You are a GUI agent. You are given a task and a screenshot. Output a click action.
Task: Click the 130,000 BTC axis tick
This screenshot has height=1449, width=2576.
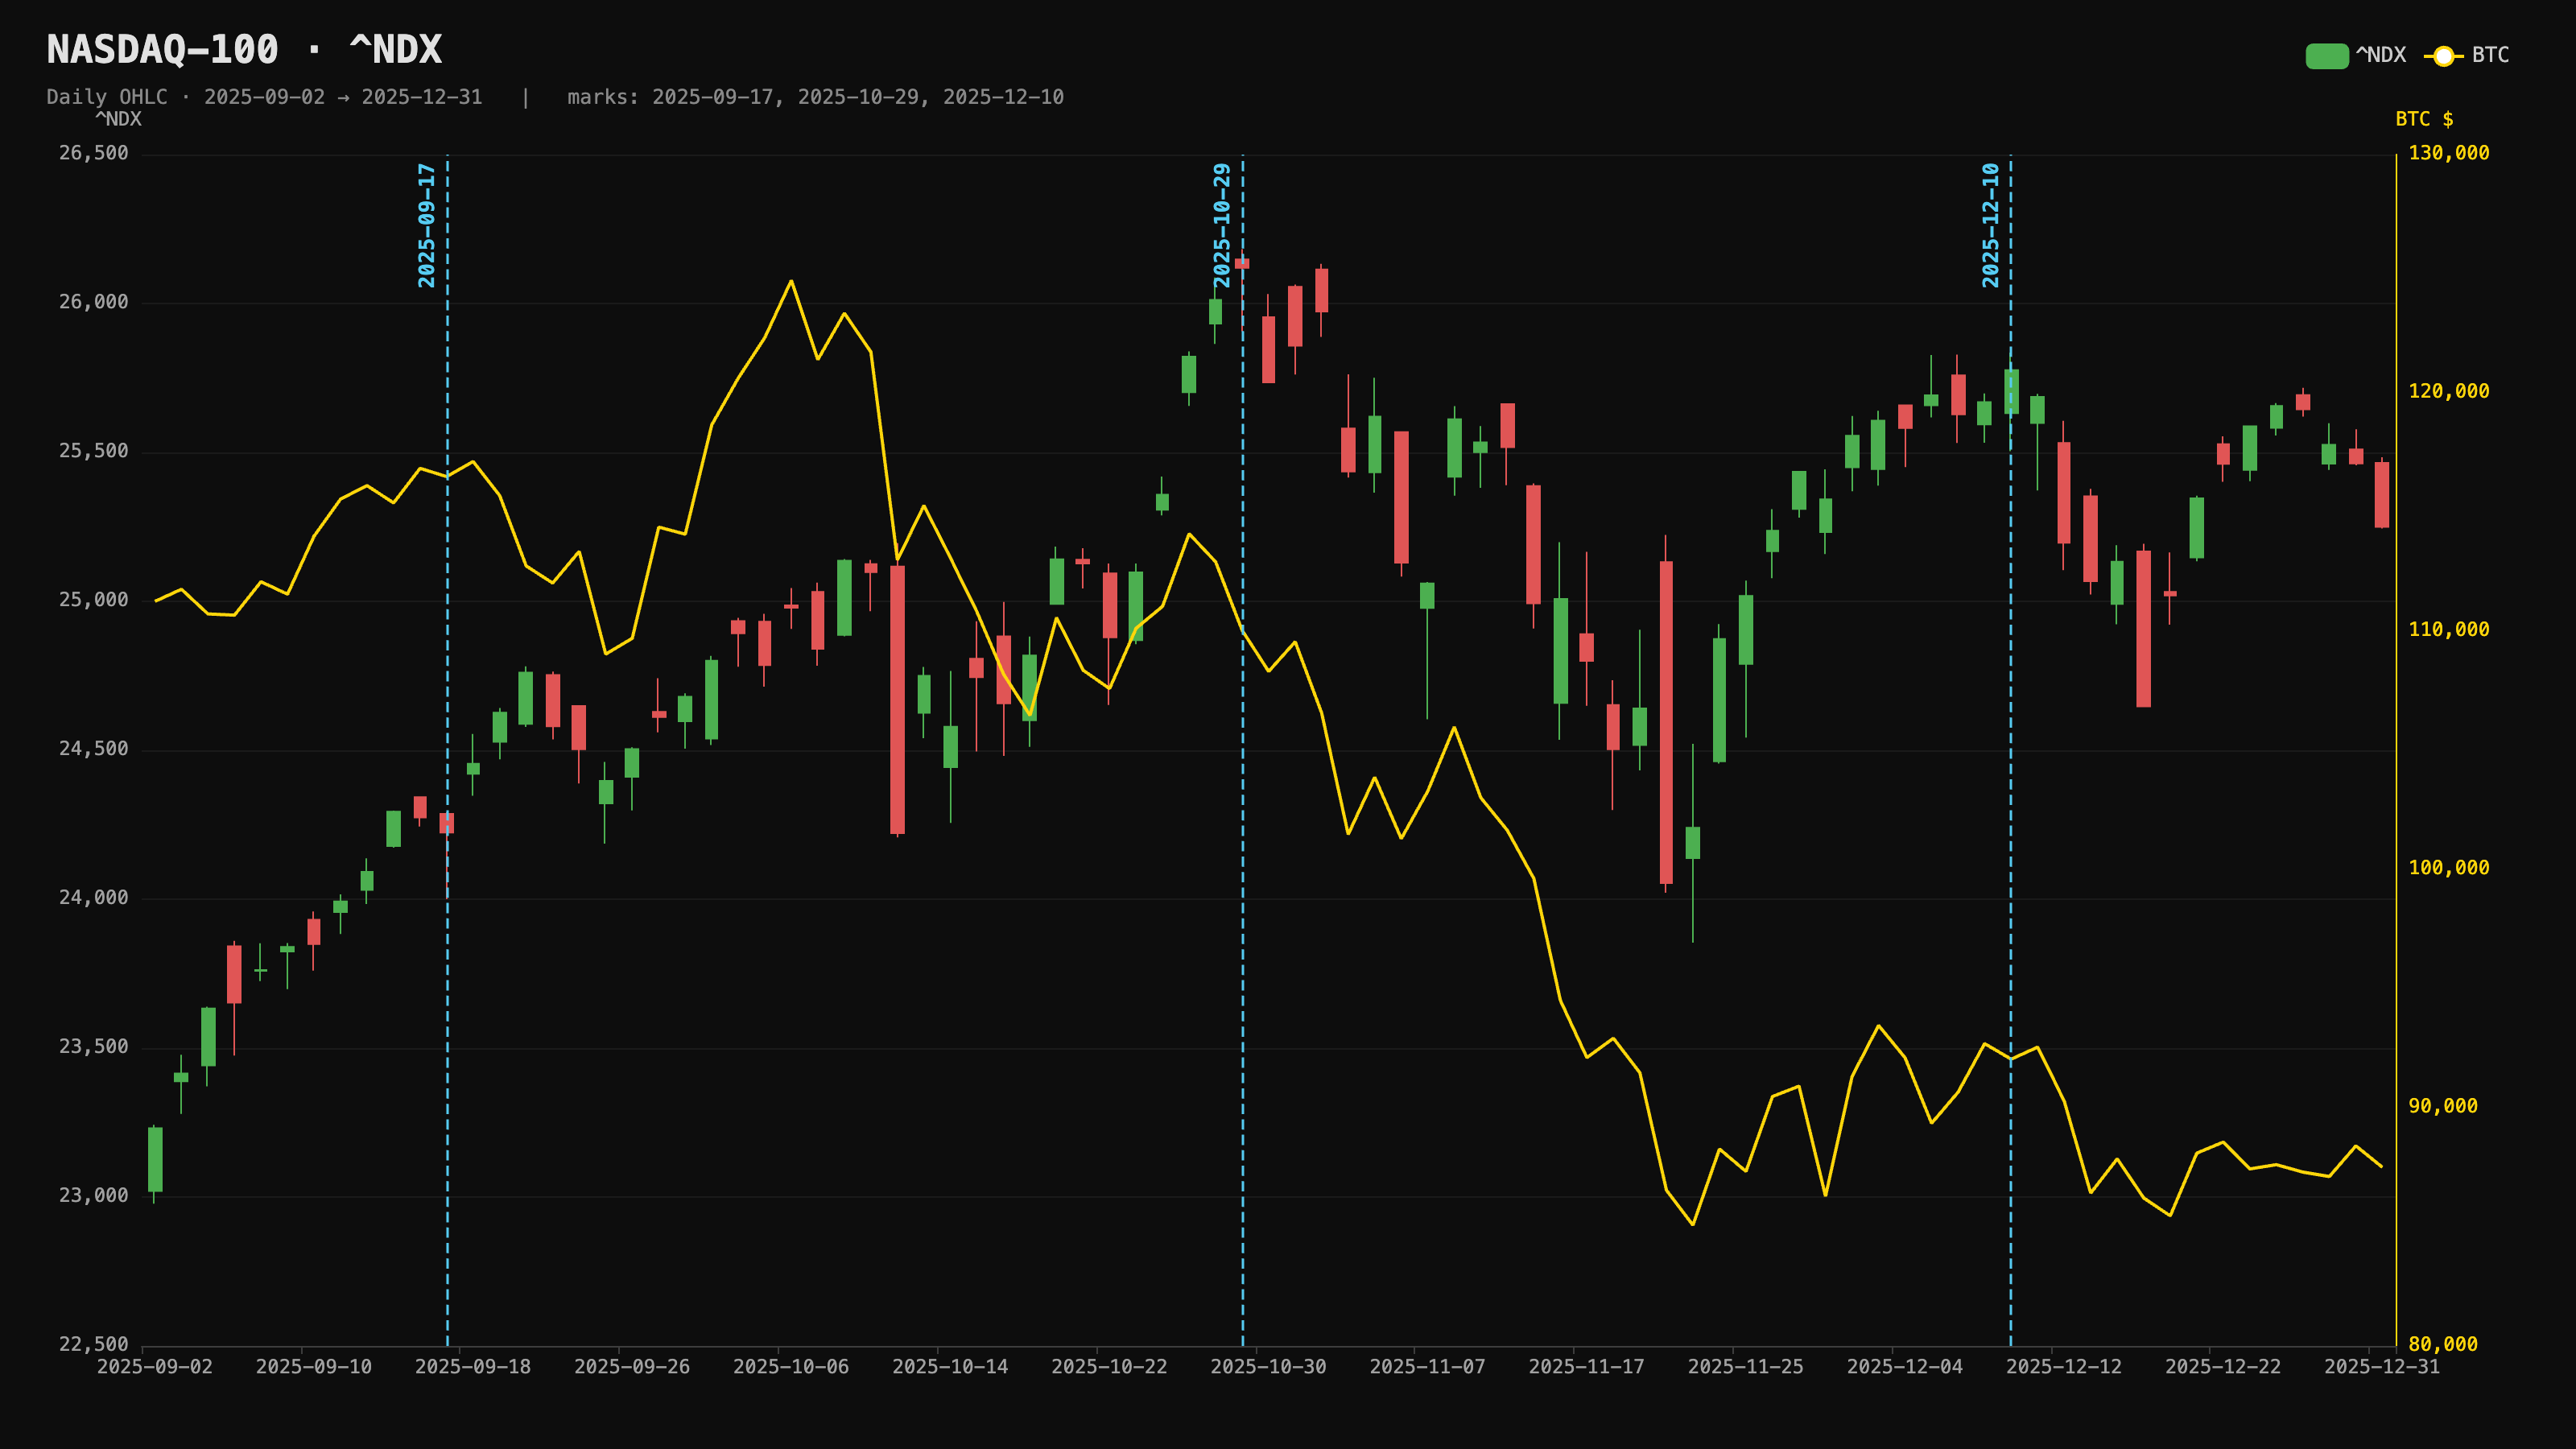pos(2449,153)
